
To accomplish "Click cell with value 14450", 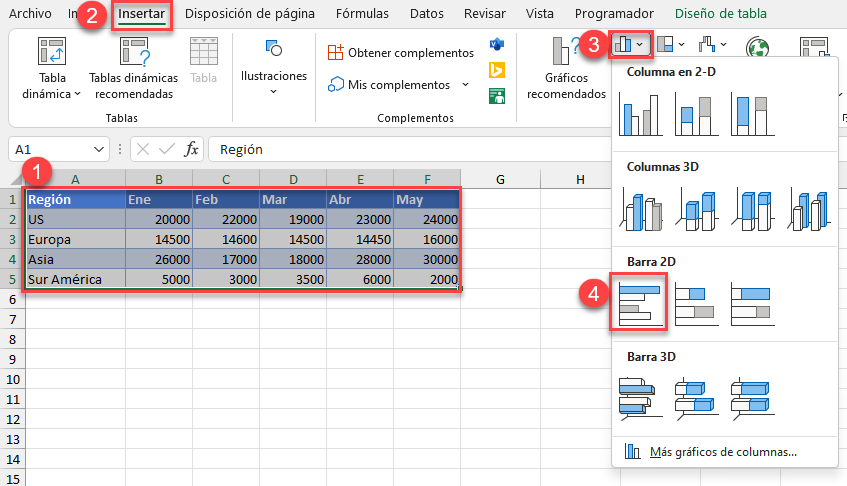I will click(x=360, y=239).
